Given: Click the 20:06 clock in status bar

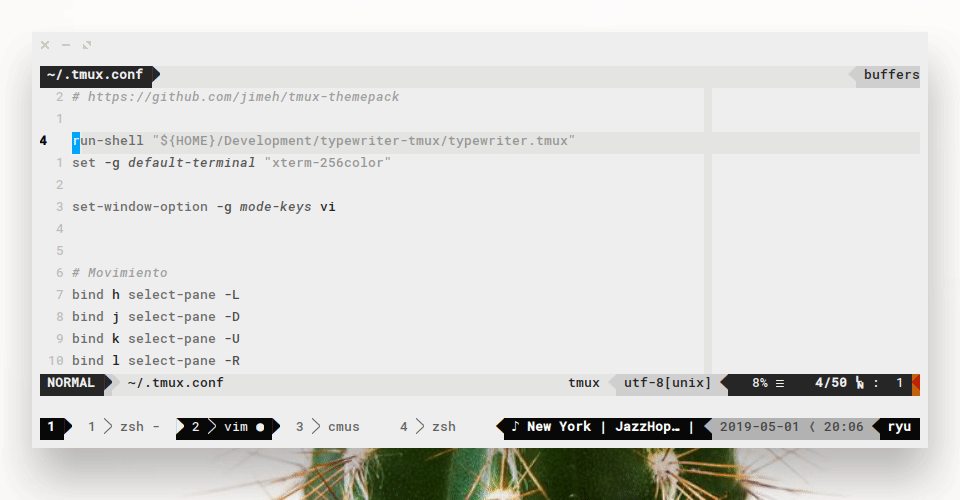Looking at the screenshot, I should point(843,427).
